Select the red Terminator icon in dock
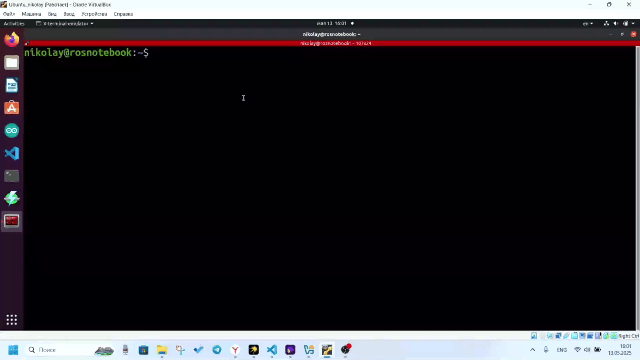 (11, 221)
